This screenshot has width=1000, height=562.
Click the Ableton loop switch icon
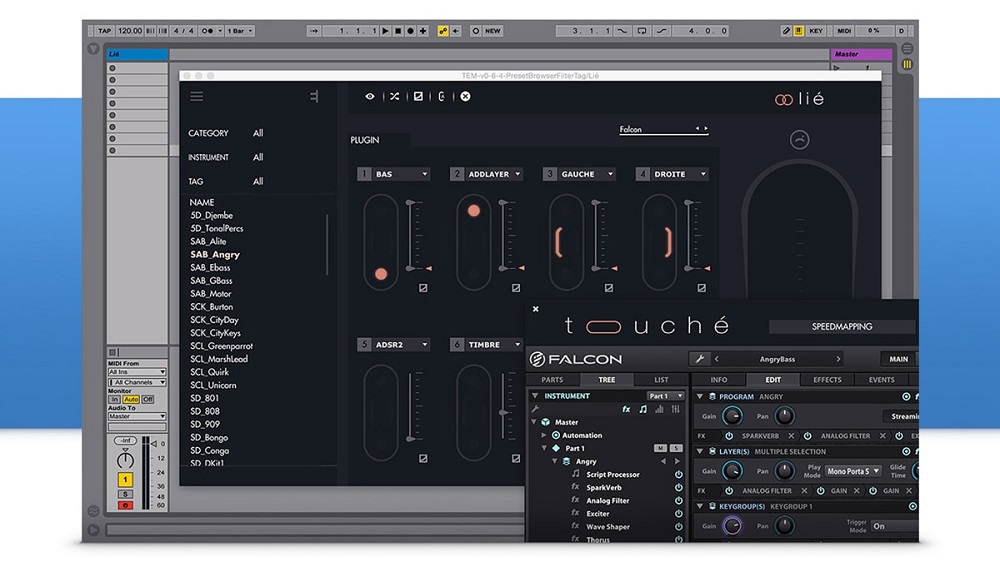[642, 31]
